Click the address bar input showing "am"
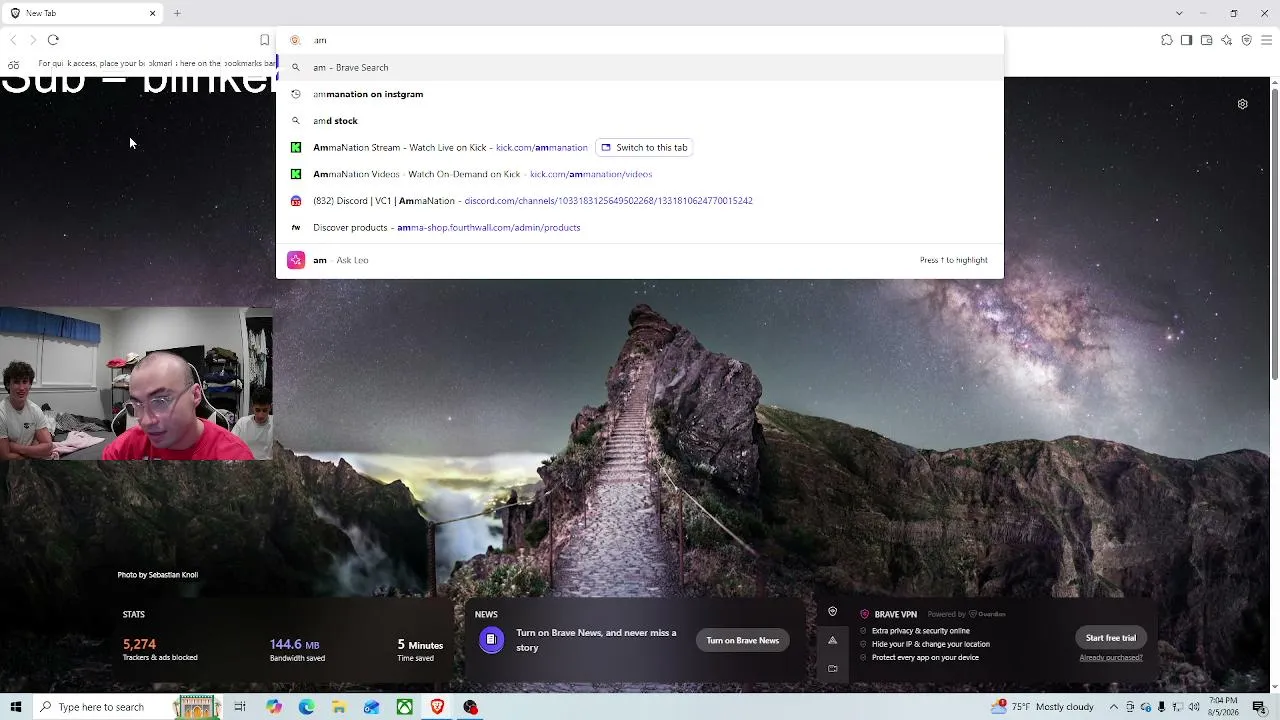This screenshot has width=1280, height=720. click(x=640, y=40)
